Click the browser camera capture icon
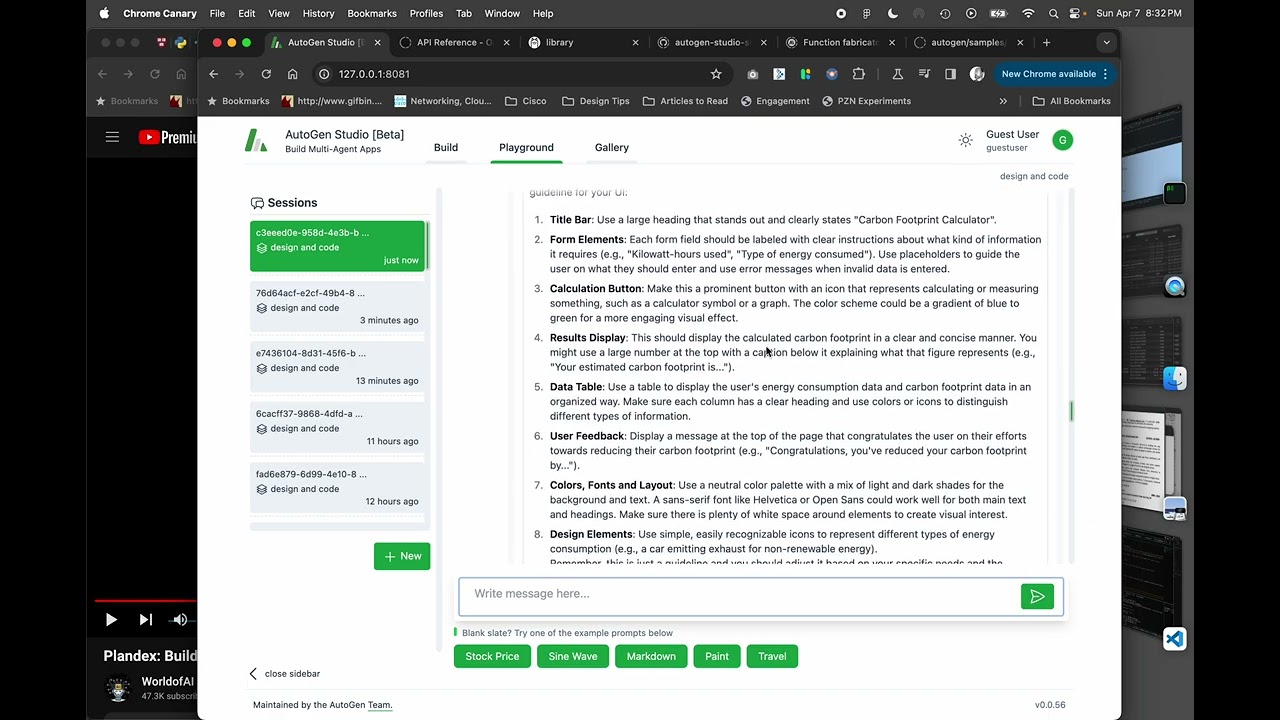Screen dimensions: 1280x720 pyautogui.click(x=752, y=74)
